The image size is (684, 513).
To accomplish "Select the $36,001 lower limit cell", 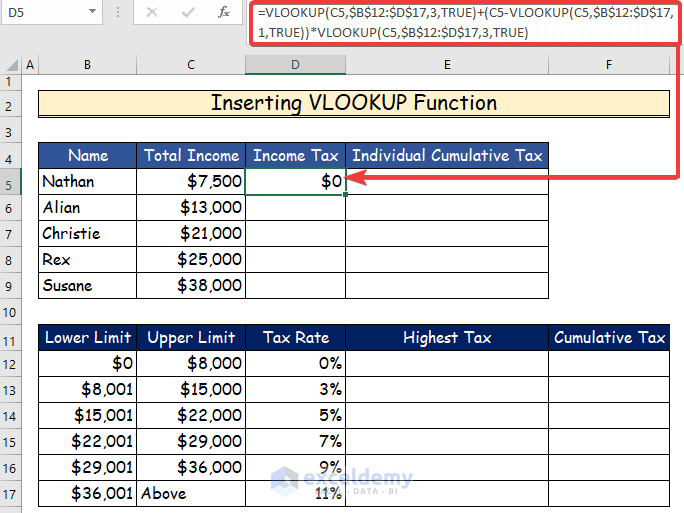I will click(87, 493).
